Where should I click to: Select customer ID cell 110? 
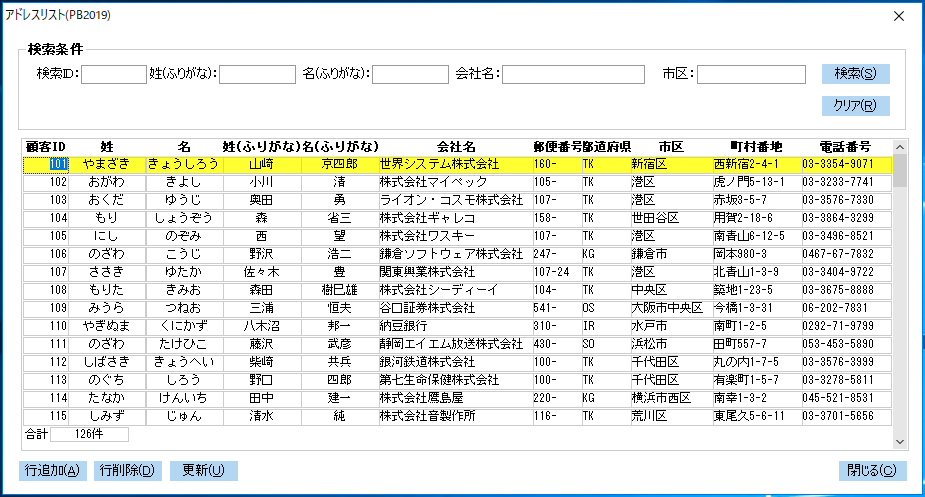pos(46,326)
